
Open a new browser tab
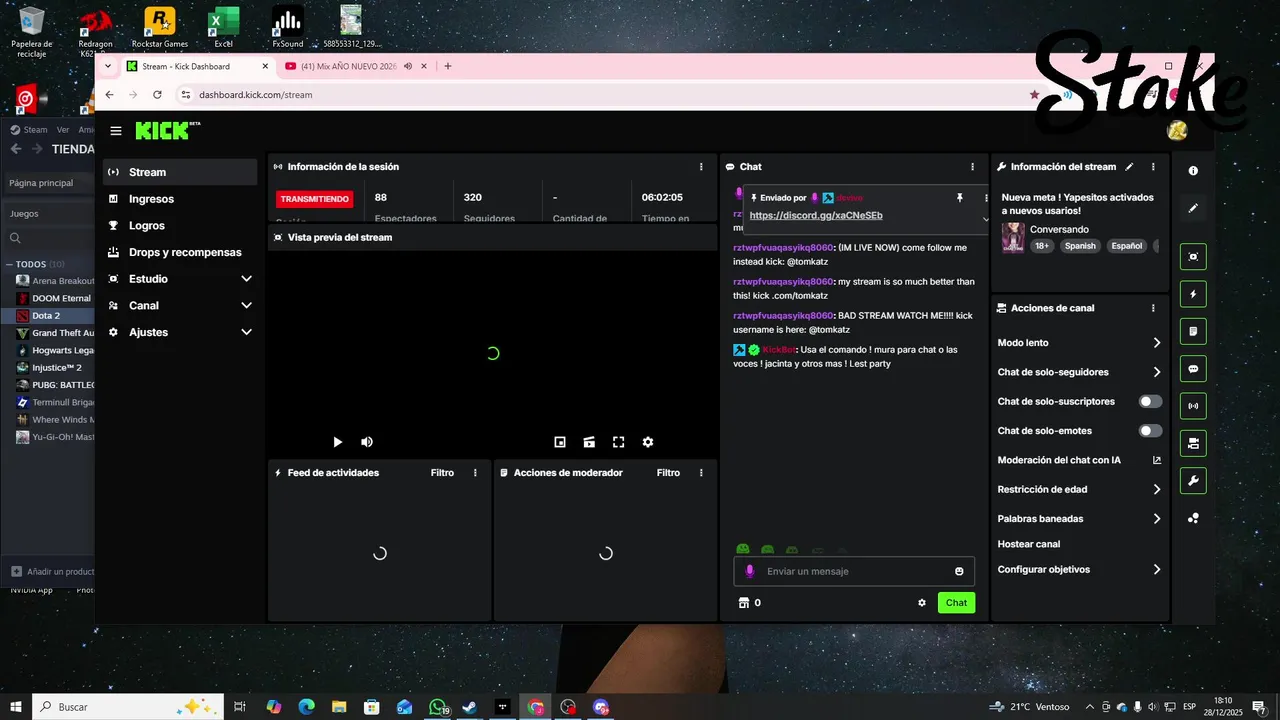[x=447, y=66]
